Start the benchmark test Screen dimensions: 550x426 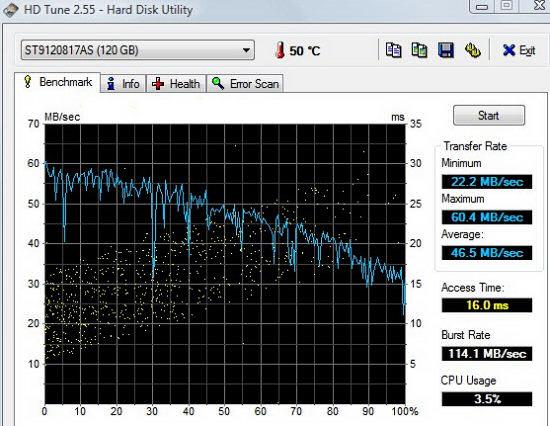point(489,115)
